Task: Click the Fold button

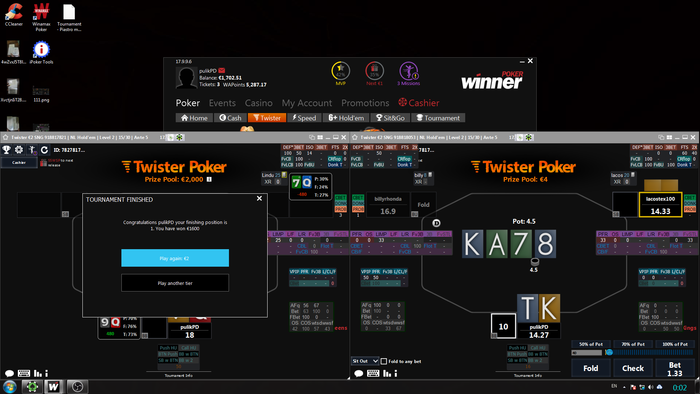Action: coord(591,368)
